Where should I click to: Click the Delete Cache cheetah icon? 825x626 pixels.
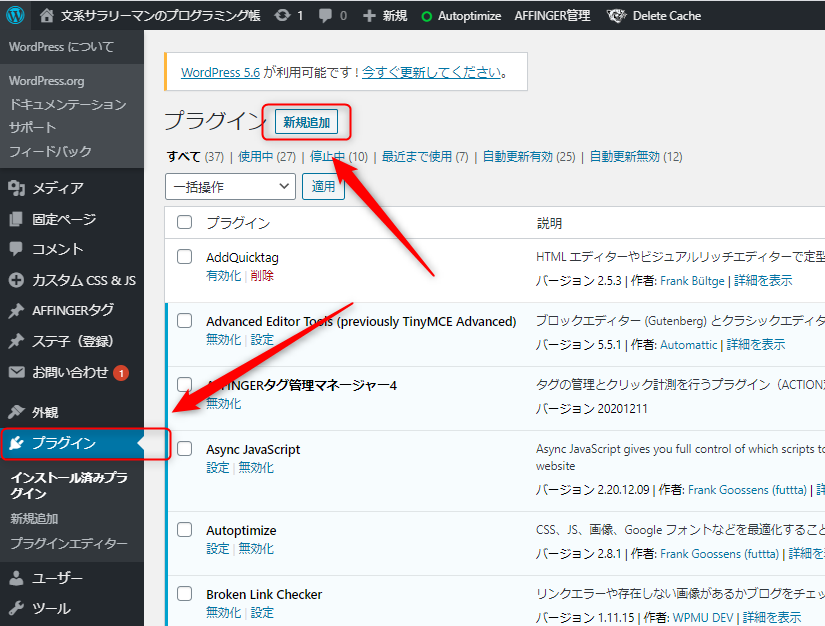tap(616, 16)
